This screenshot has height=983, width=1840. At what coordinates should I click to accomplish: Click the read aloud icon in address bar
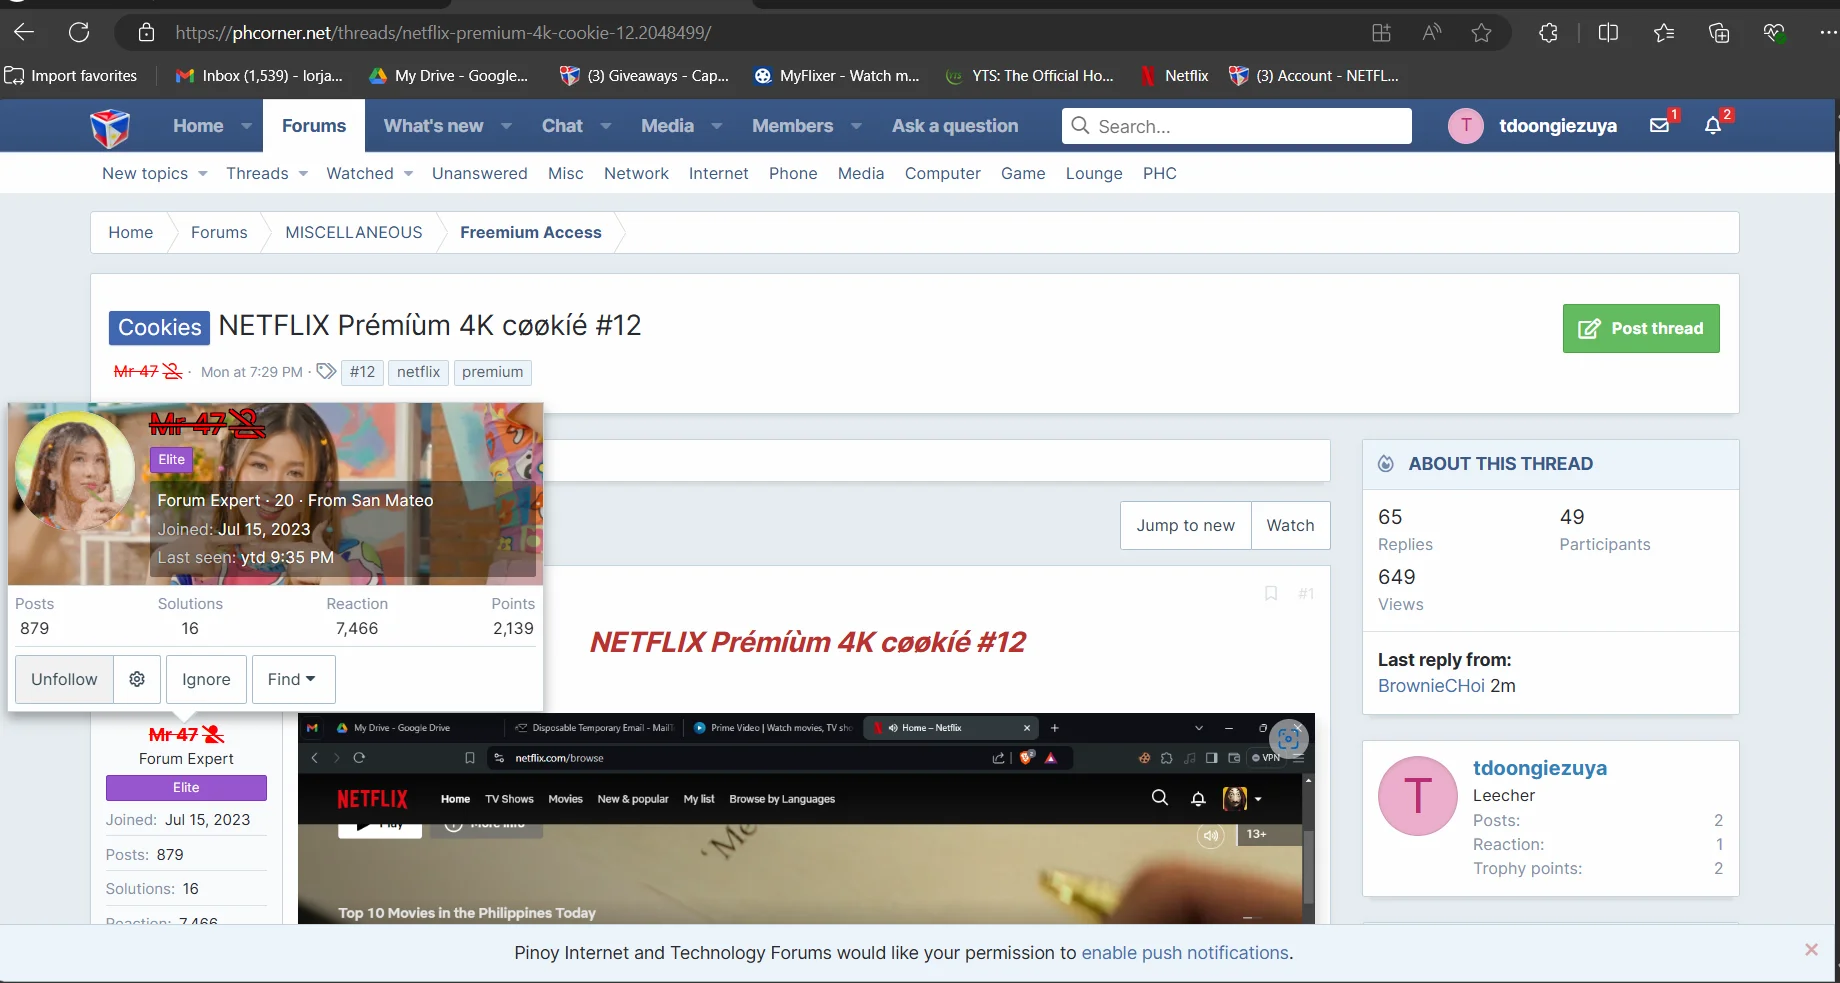pos(1432,33)
